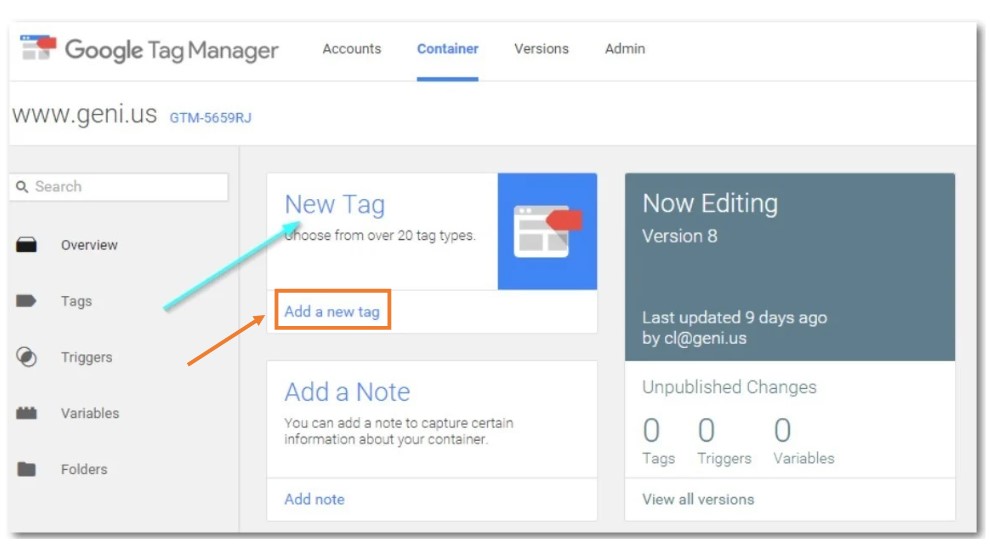This screenshot has height=547, width=990.
Task: Switch to the Versions tab
Action: click(x=541, y=49)
